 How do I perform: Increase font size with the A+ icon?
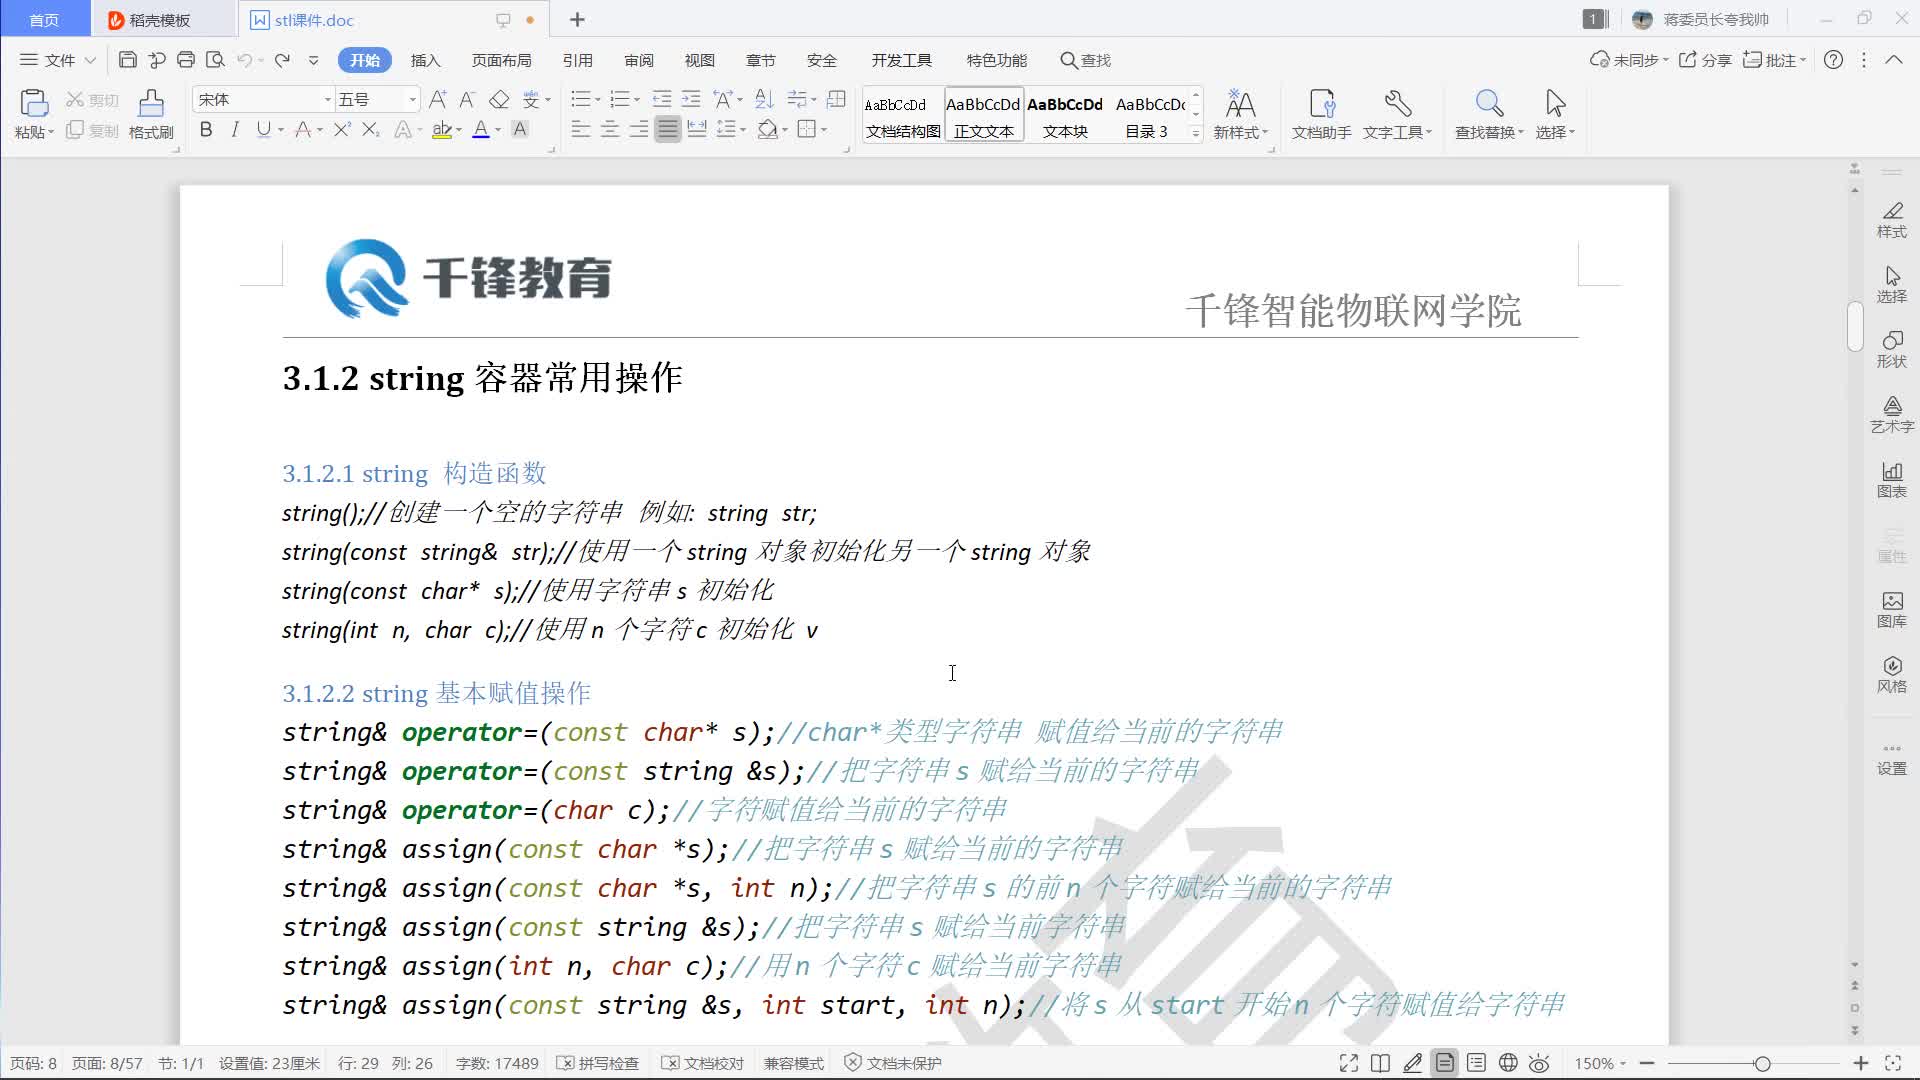point(438,99)
